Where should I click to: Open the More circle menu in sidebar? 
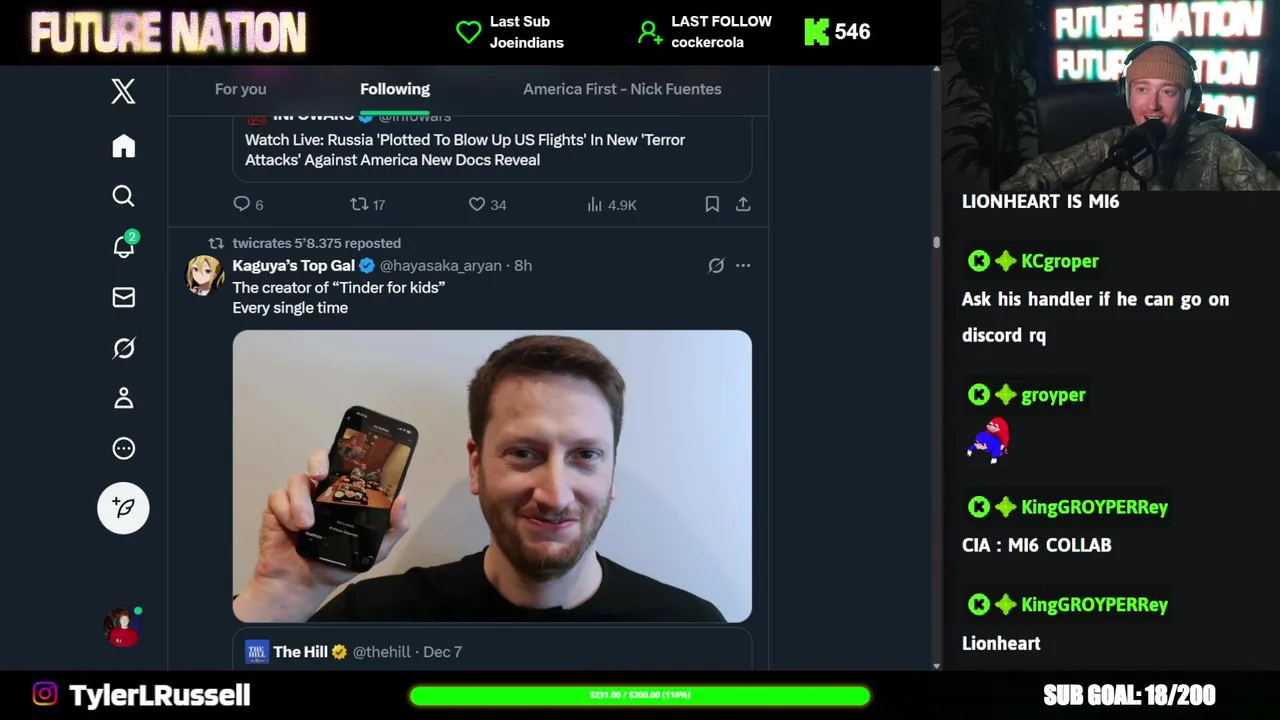click(123, 448)
